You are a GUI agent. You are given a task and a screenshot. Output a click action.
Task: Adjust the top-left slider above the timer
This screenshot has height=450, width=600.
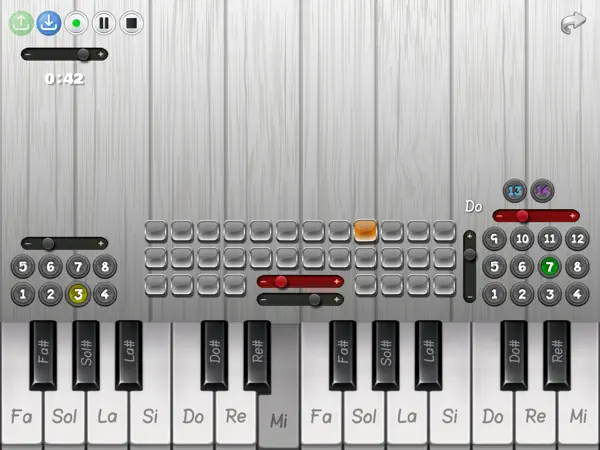pyautogui.click(x=64, y=54)
